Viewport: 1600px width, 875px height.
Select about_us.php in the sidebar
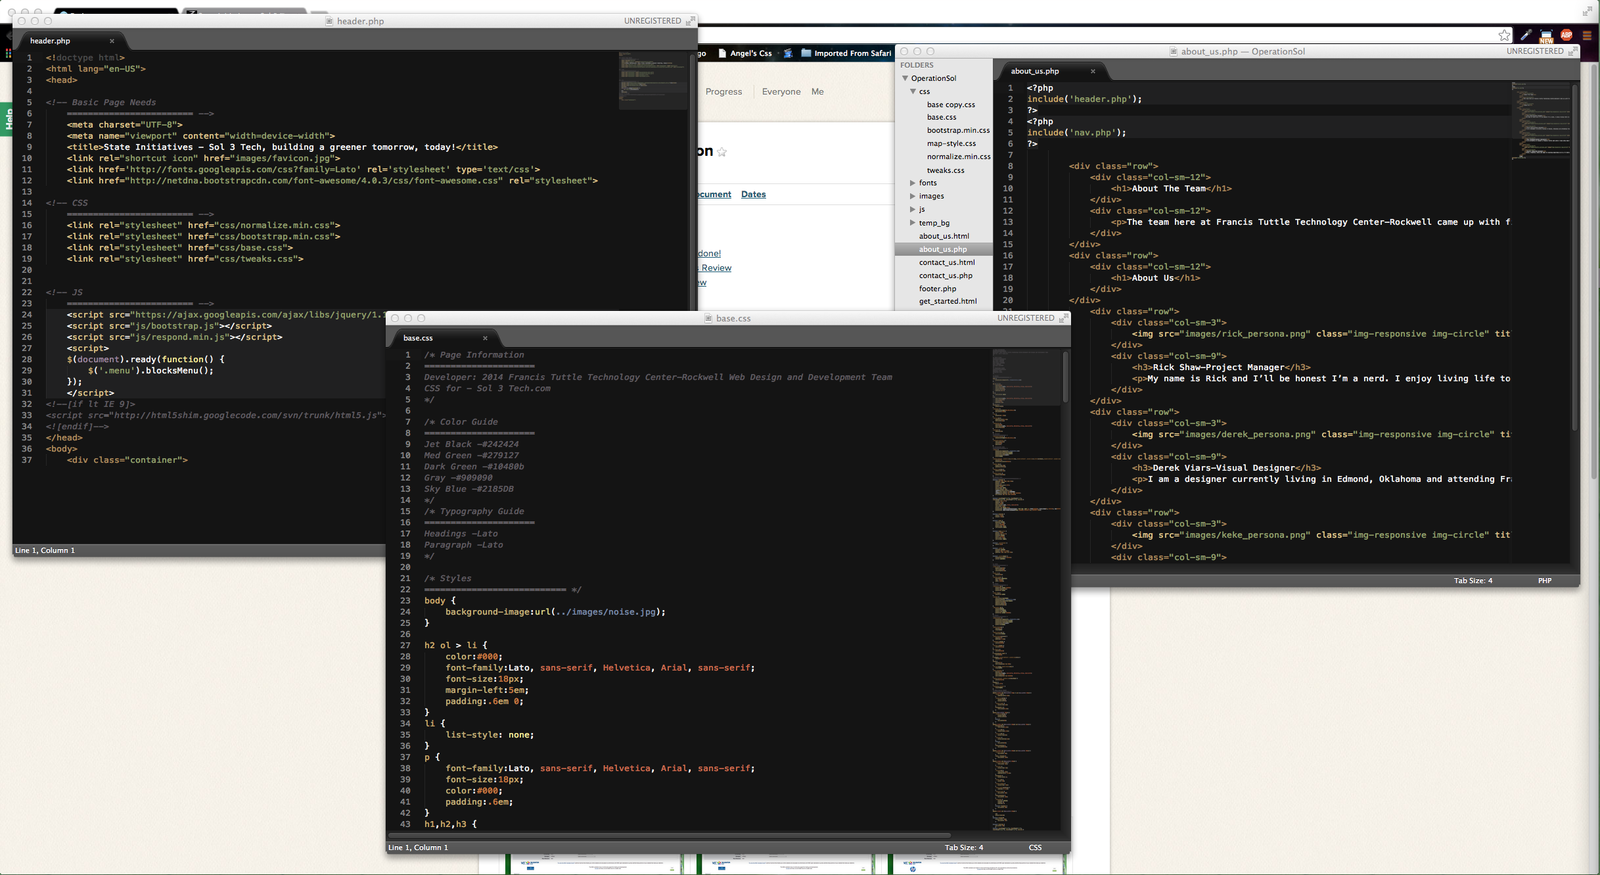[x=943, y=249]
